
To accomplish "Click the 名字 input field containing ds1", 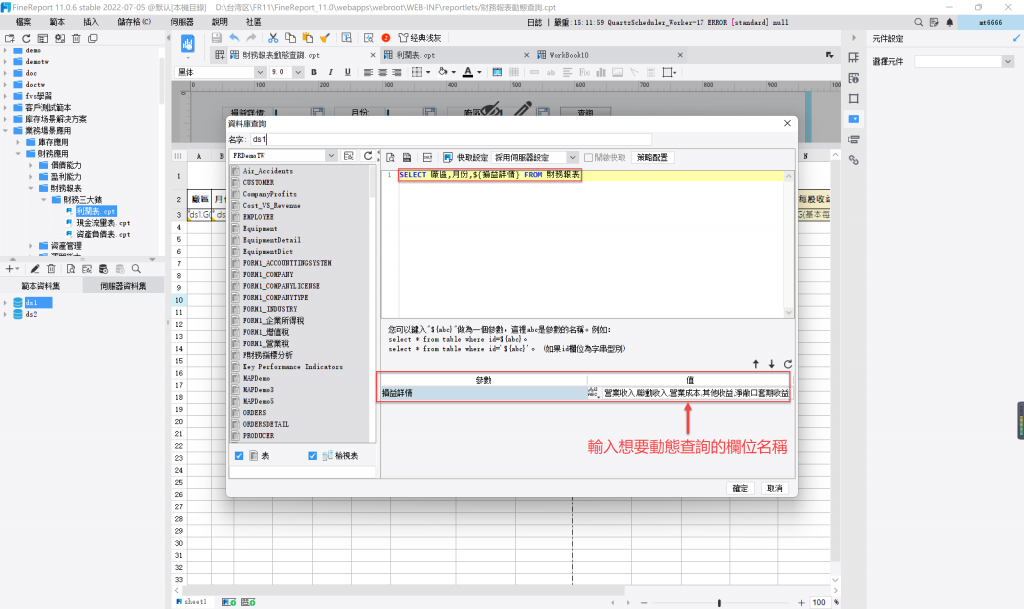I will [x=451, y=139].
